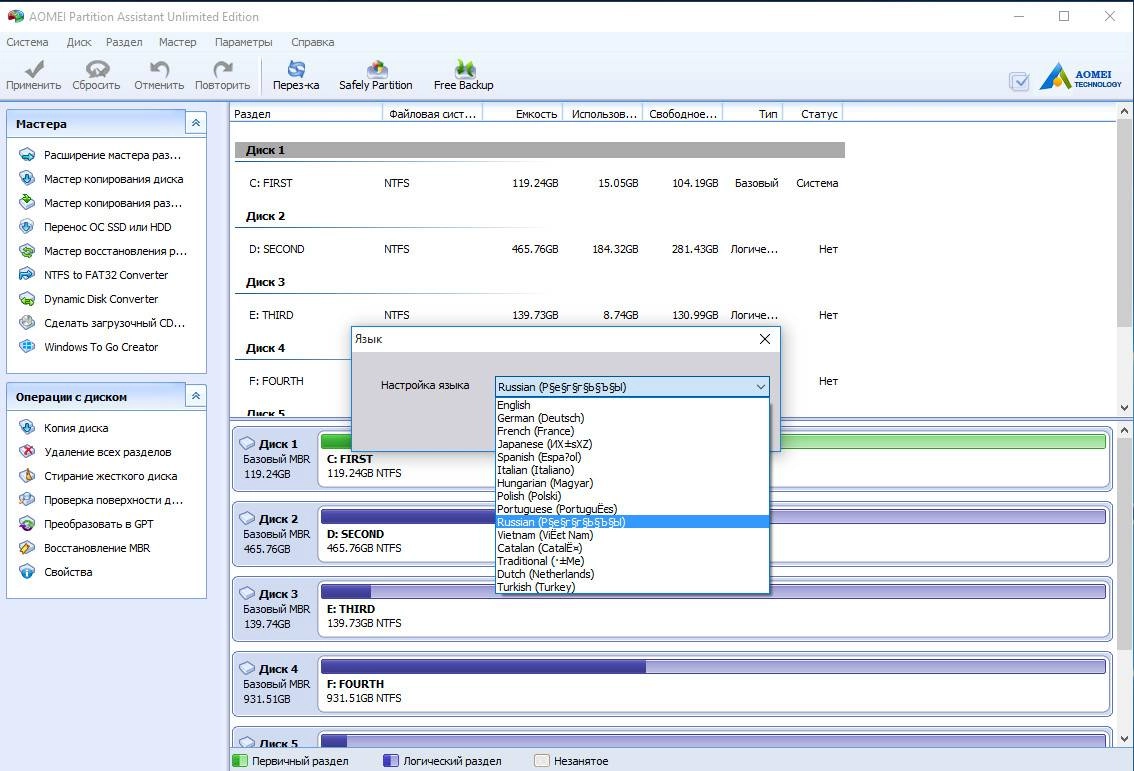Select English in the language list
1134x771 pixels.
tap(631, 405)
